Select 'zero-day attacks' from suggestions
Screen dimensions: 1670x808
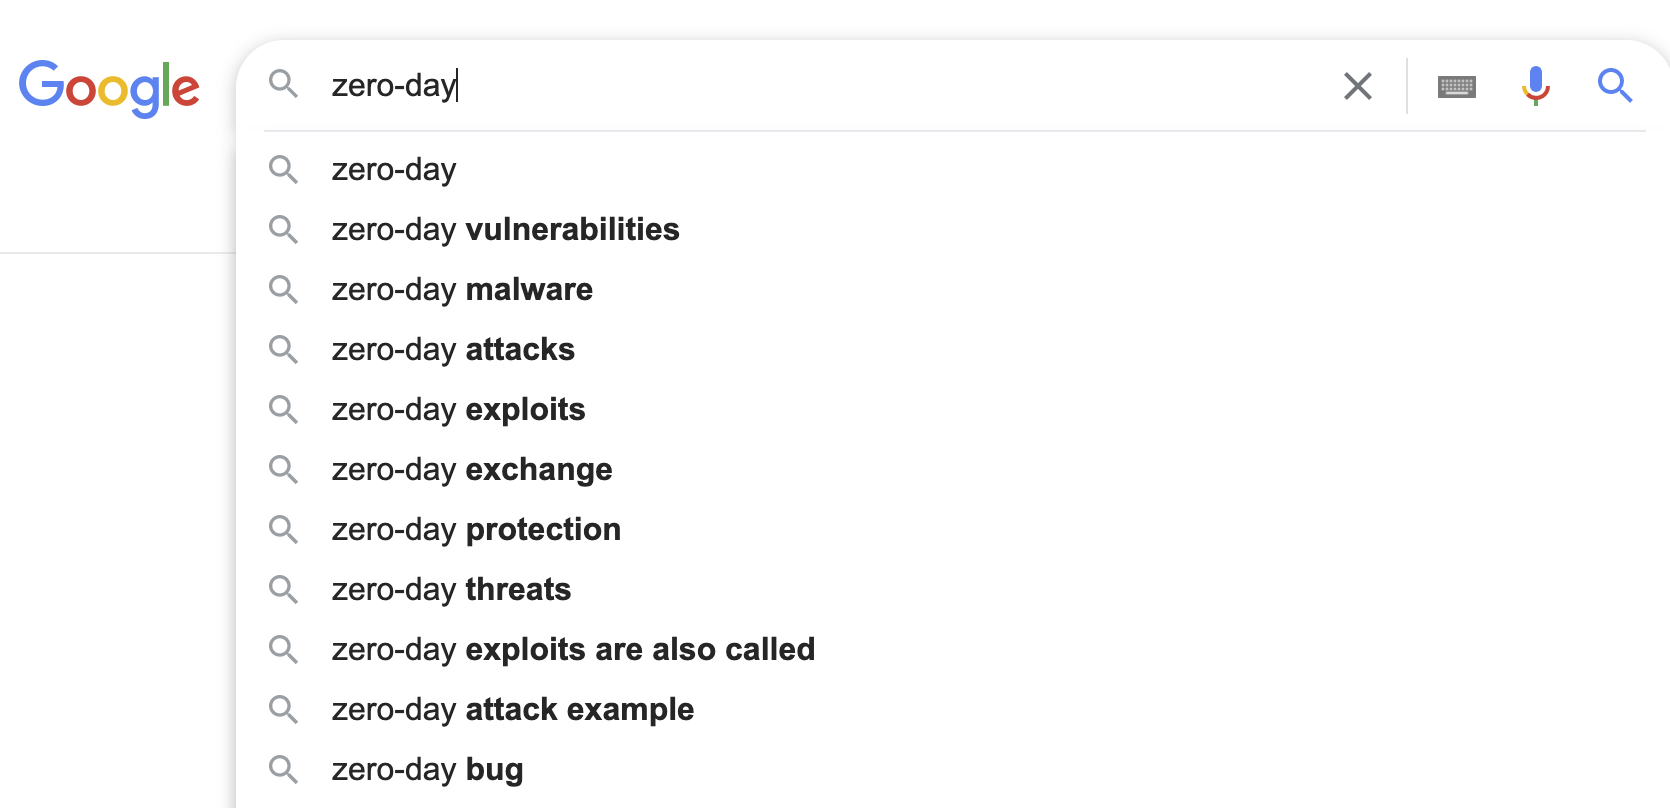453,350
